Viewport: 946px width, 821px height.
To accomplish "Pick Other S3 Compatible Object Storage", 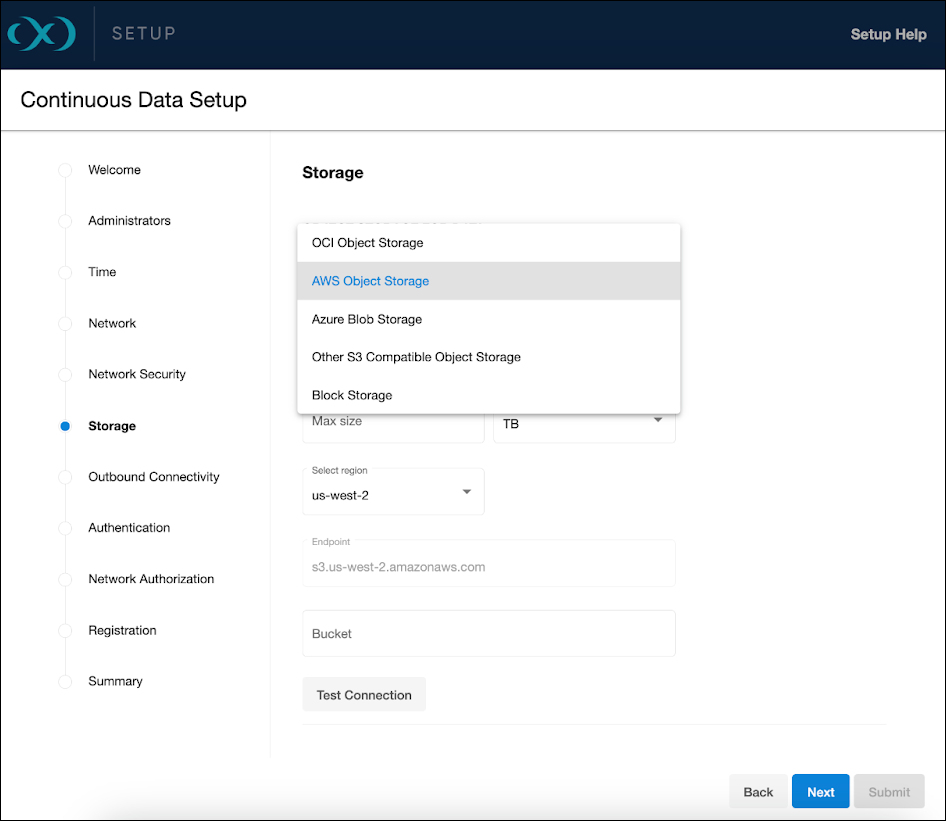I will (x=420, y=356).
